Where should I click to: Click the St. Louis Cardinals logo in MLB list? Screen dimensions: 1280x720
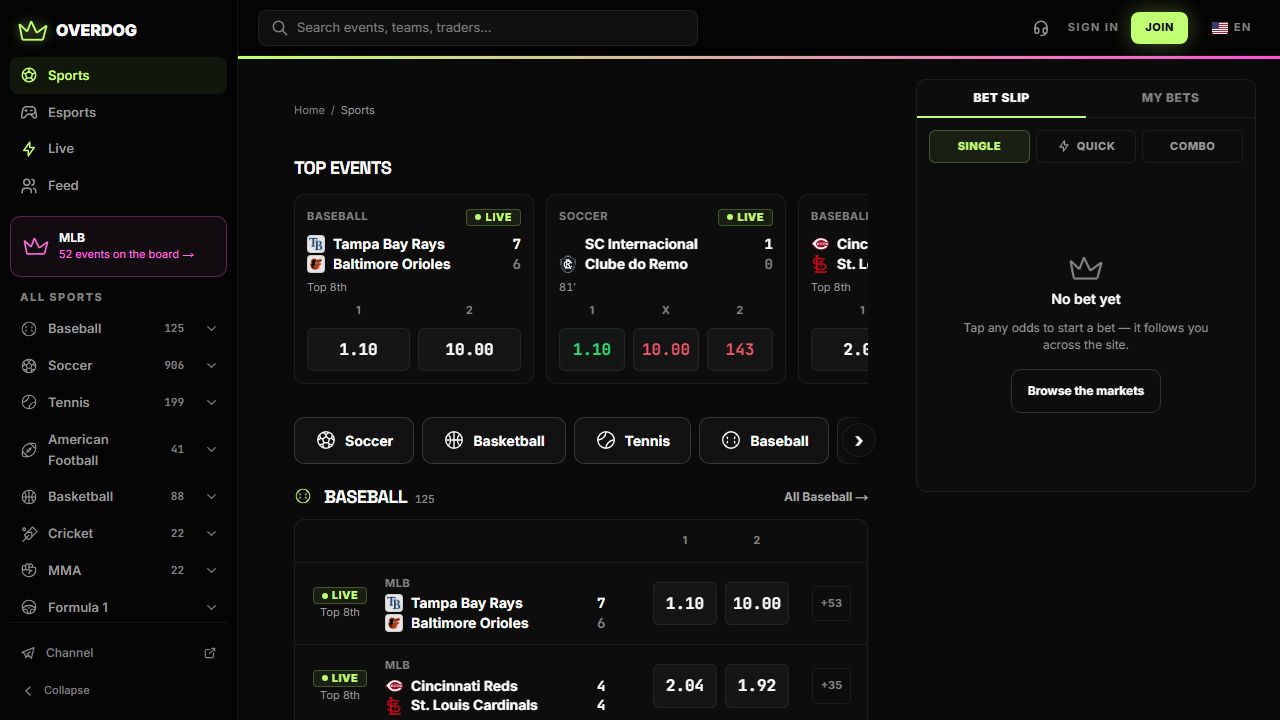394,706
